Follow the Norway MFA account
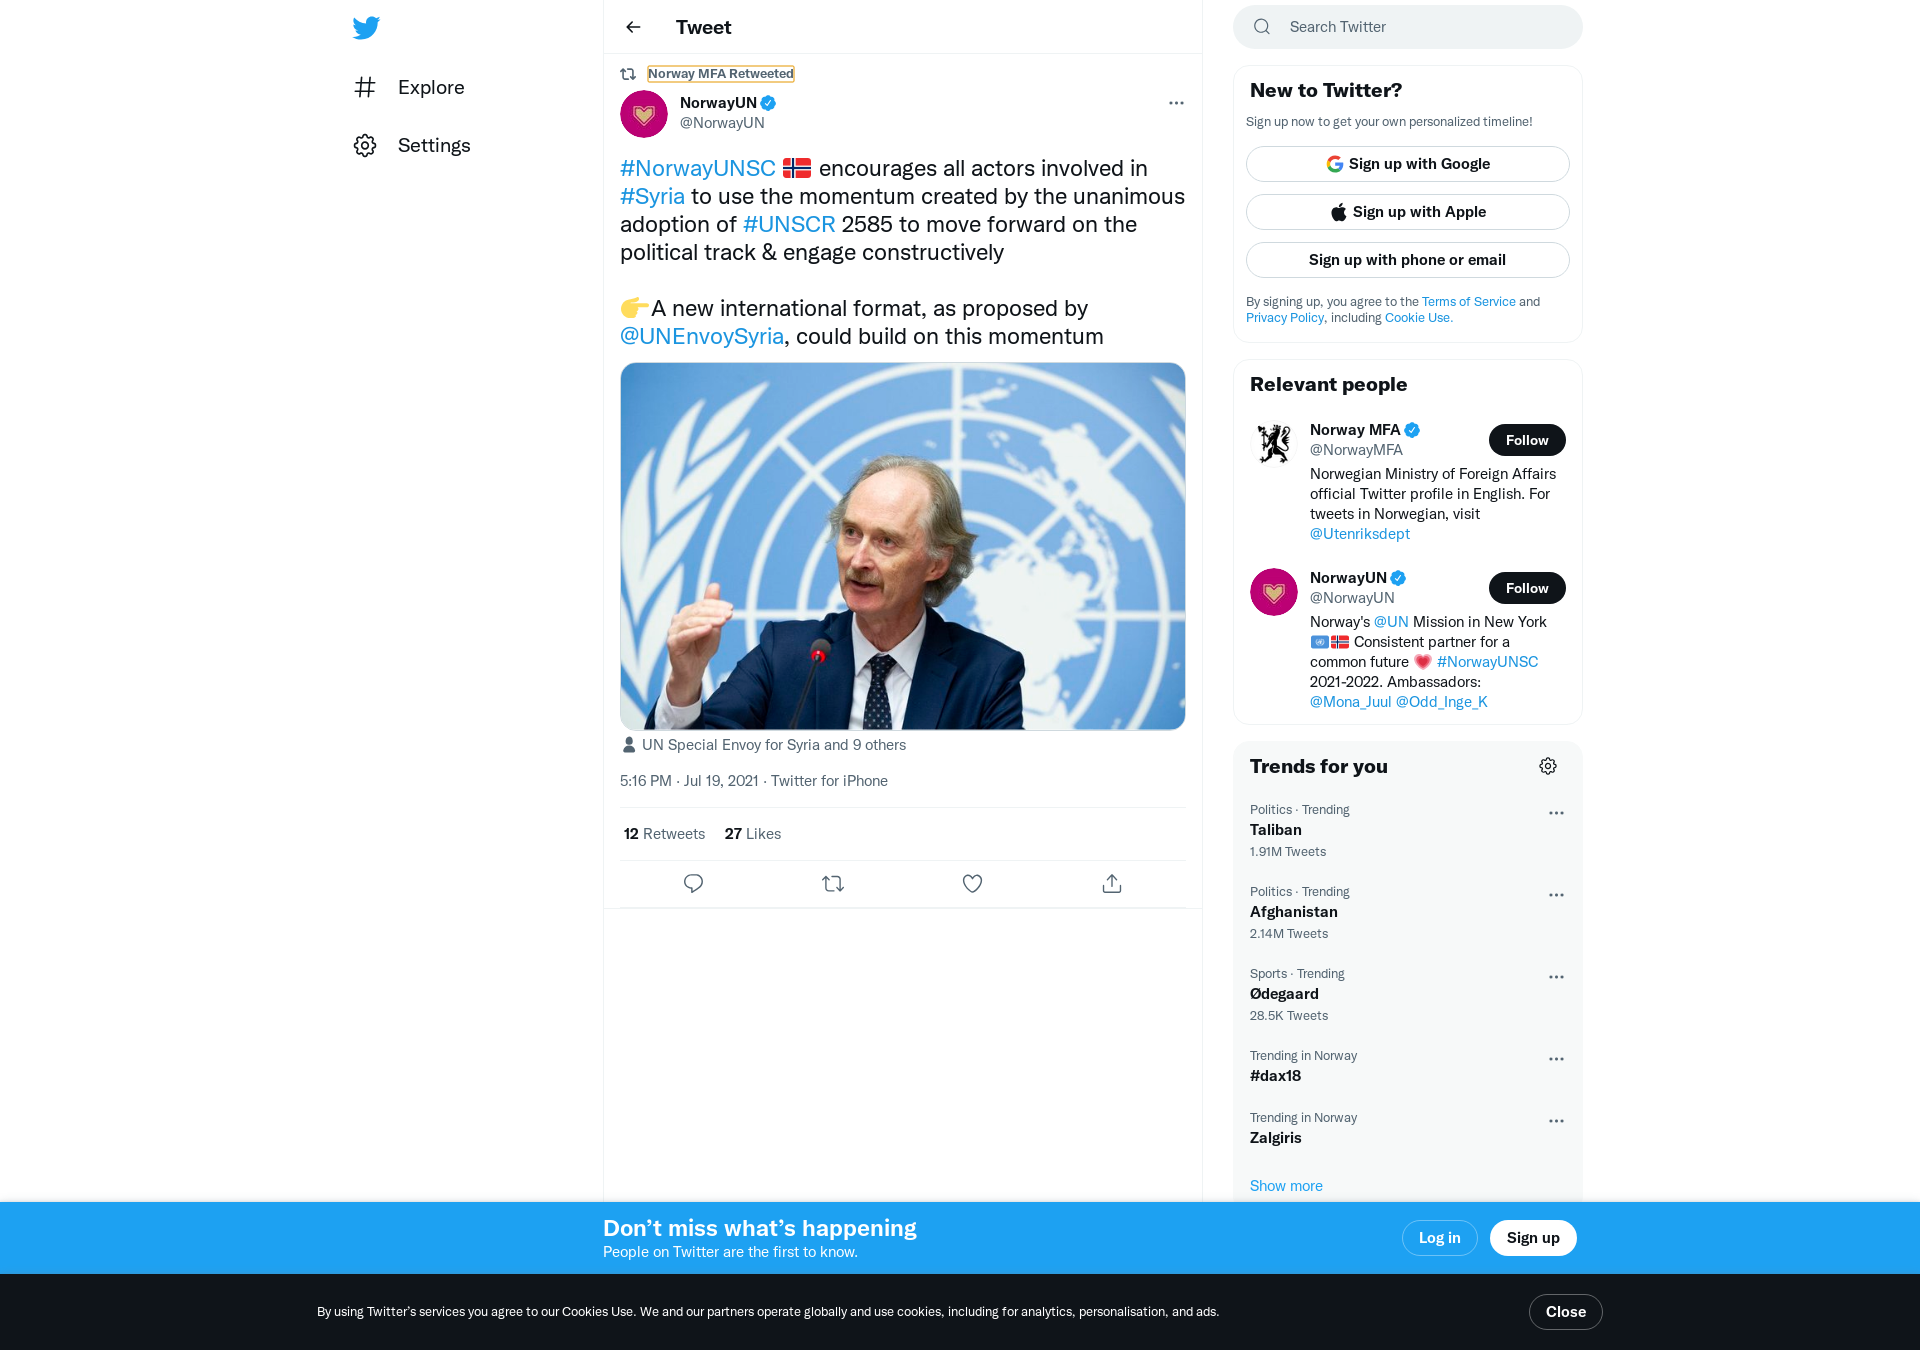Viewport: 1920px width, 1350px height. [x=1527, y=440]
